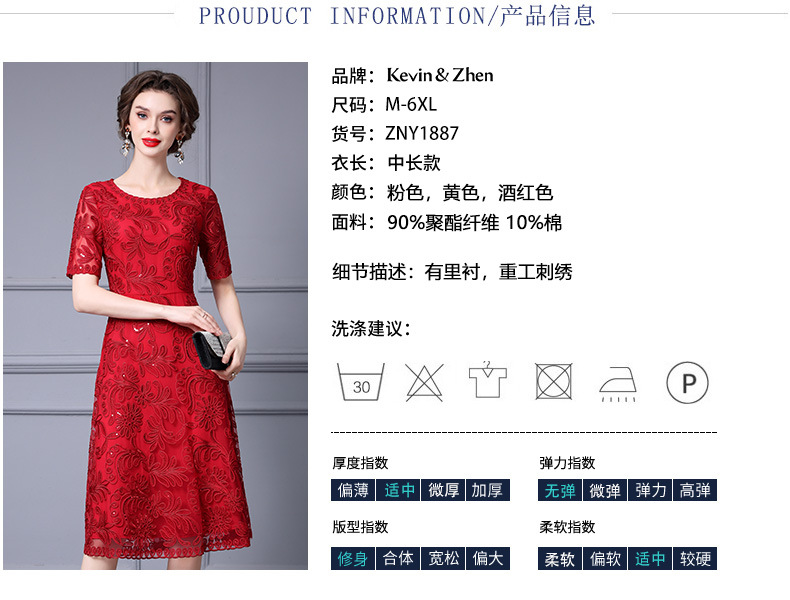Viewport: 790px width, 600px height.
Task: Click the 产品信息 section heading
Action: (548, 15)
